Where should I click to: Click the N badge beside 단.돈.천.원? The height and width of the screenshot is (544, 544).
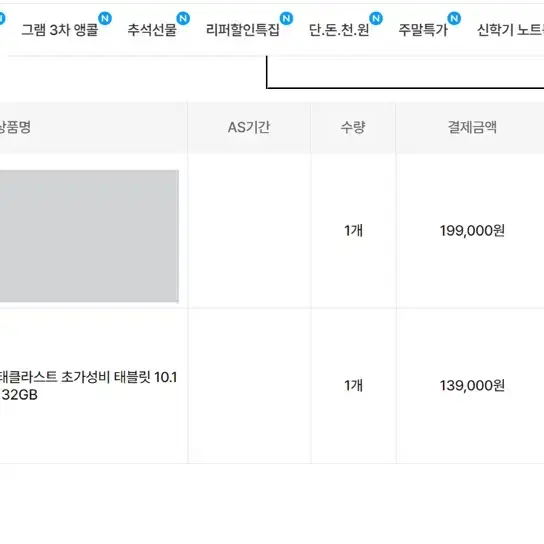pos(376,18)
